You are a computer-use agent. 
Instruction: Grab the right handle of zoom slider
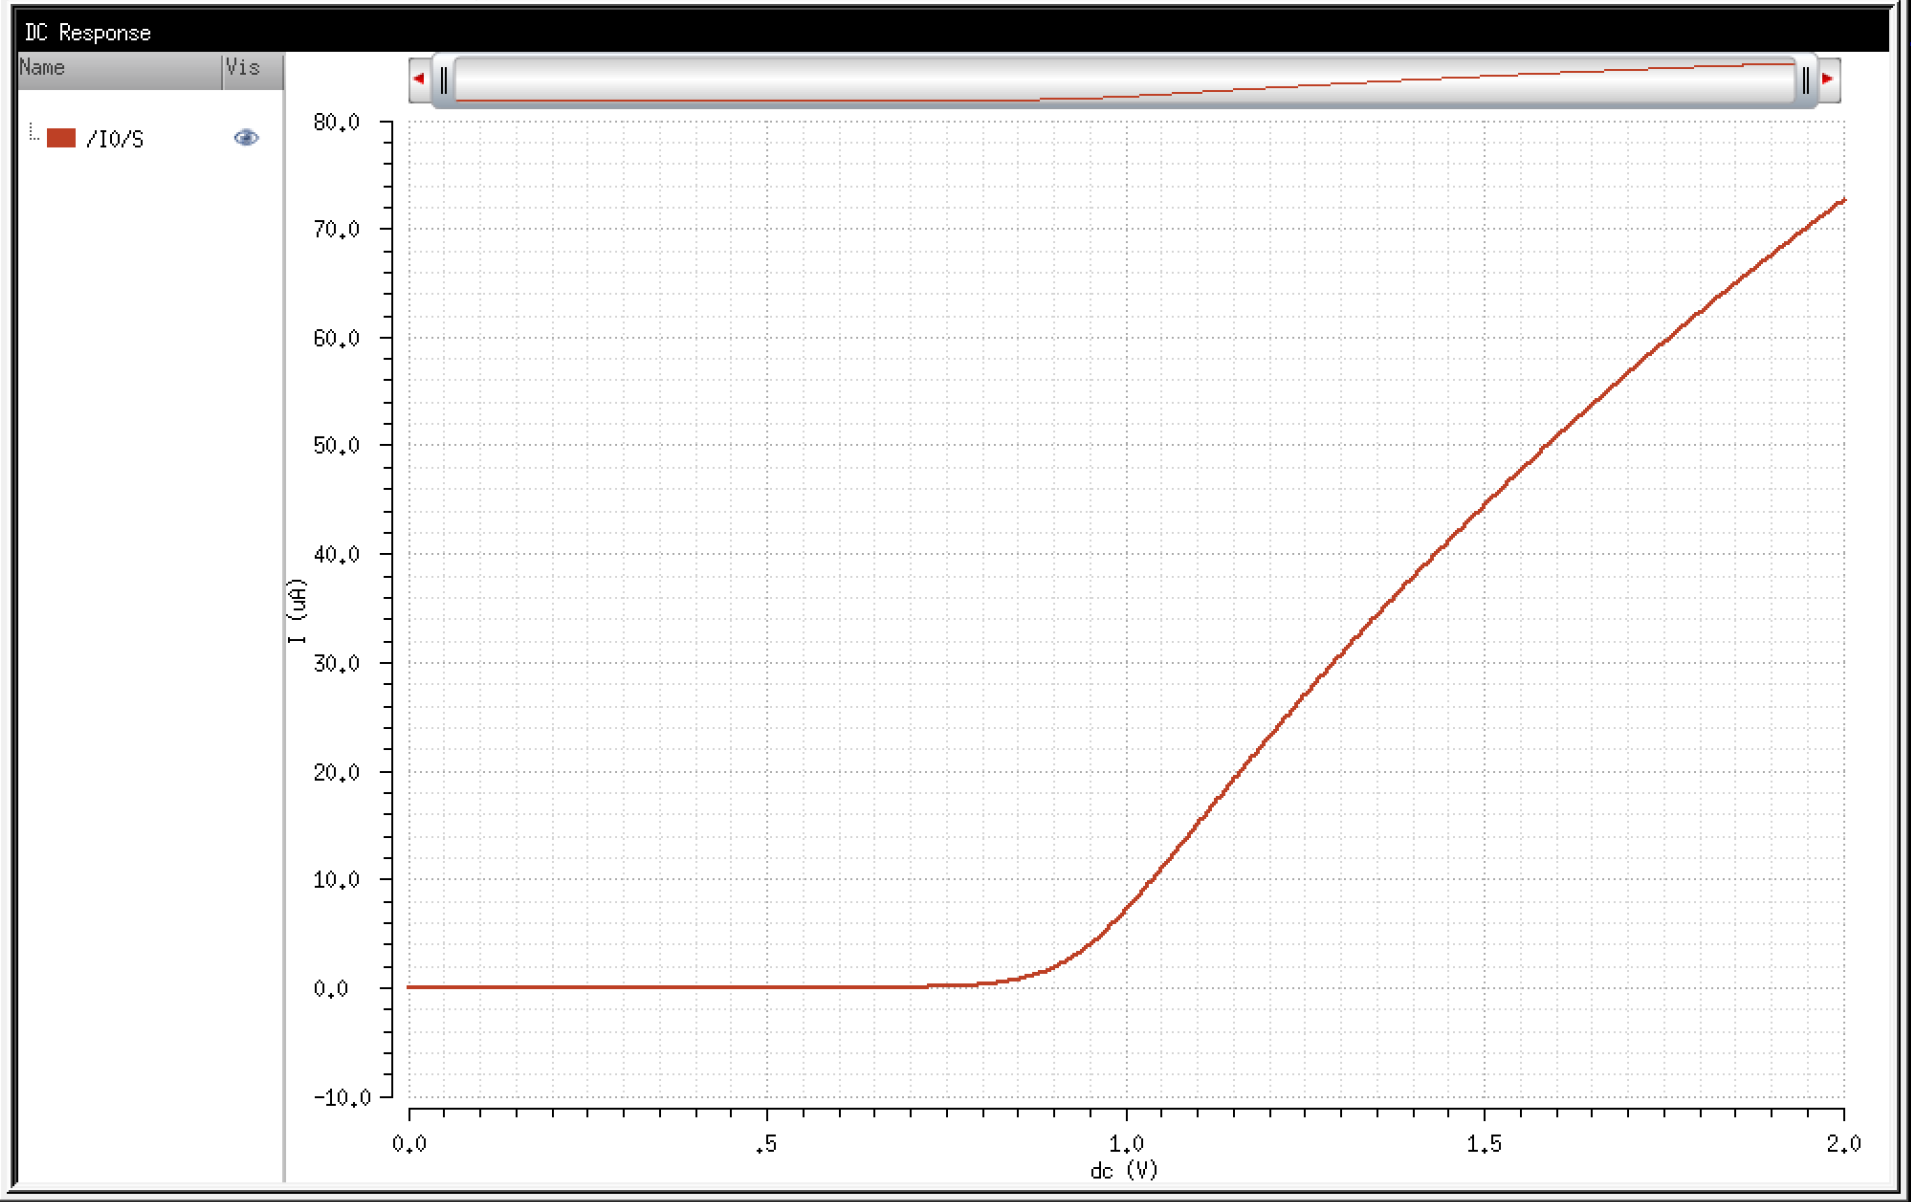click(1805, 80)
